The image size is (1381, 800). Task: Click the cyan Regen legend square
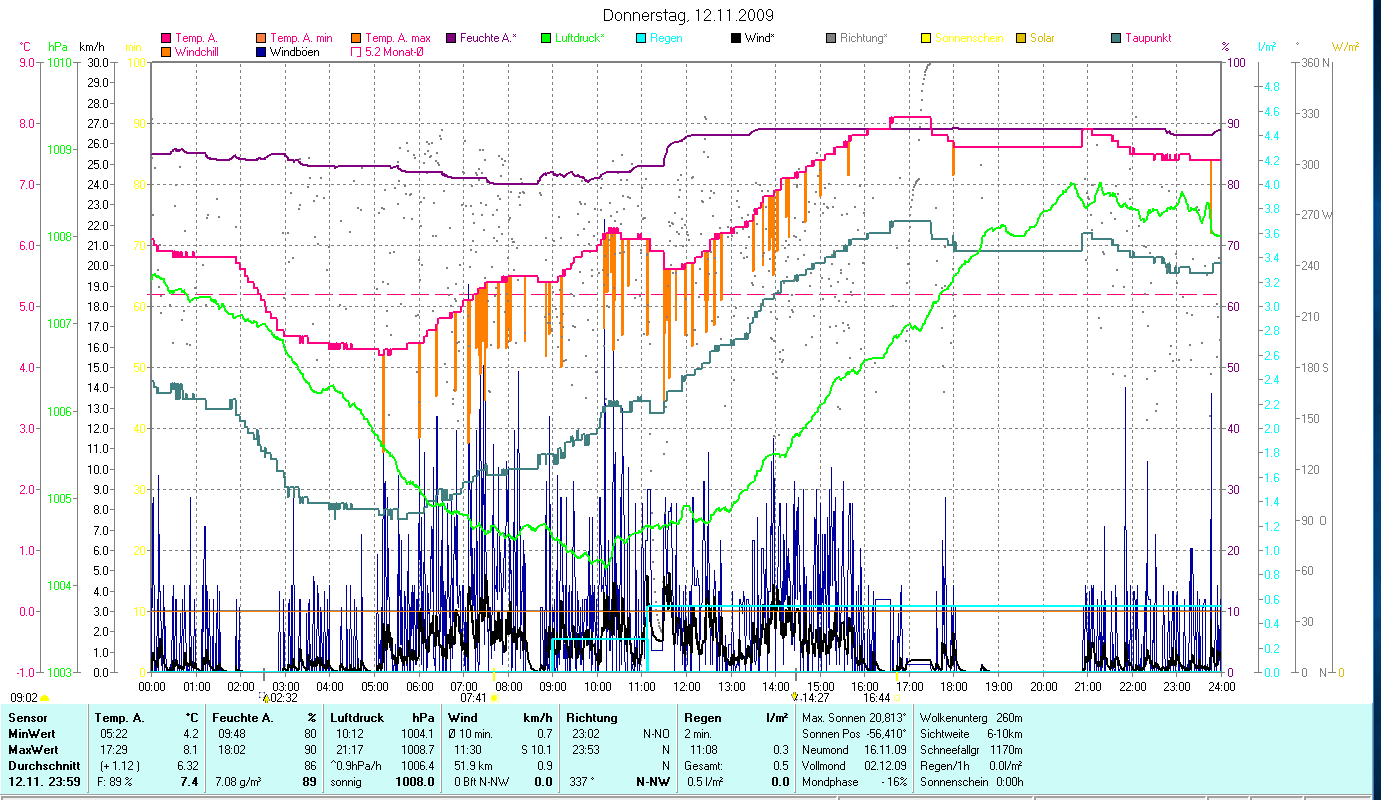(640, 38)
